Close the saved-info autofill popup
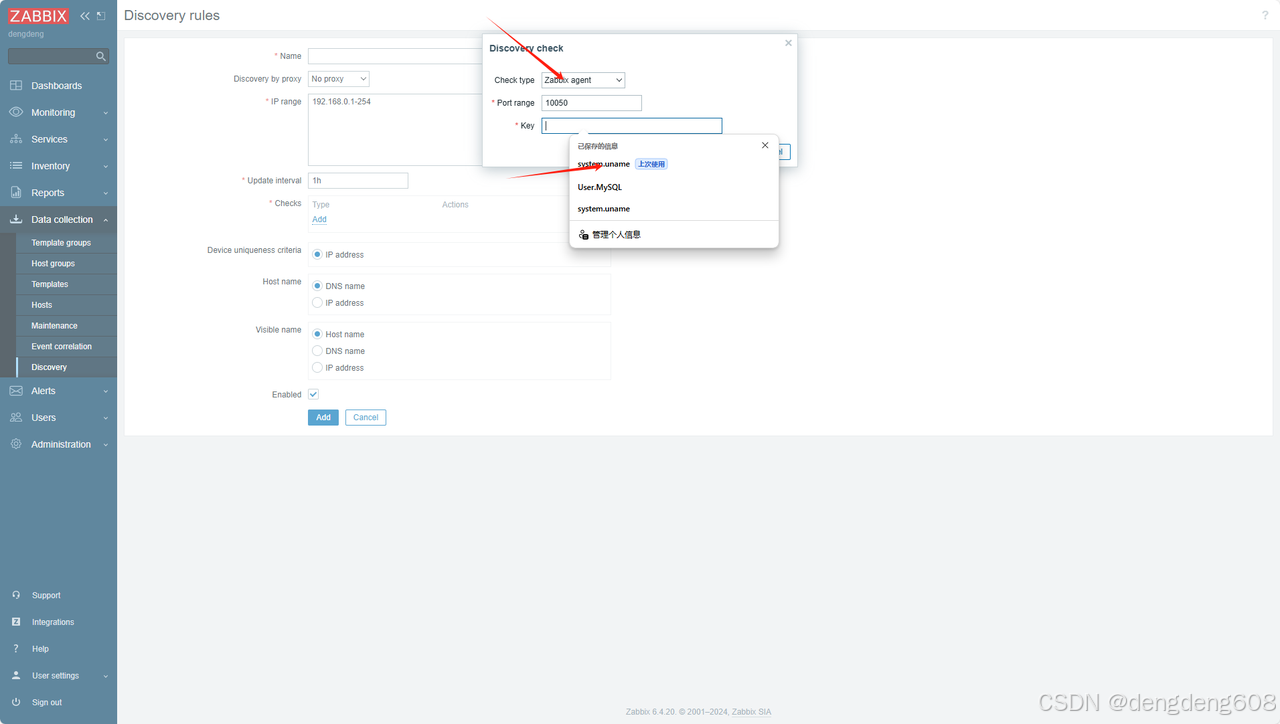The width and height of the screenshot is (1280, 724). tap(765, 145)
